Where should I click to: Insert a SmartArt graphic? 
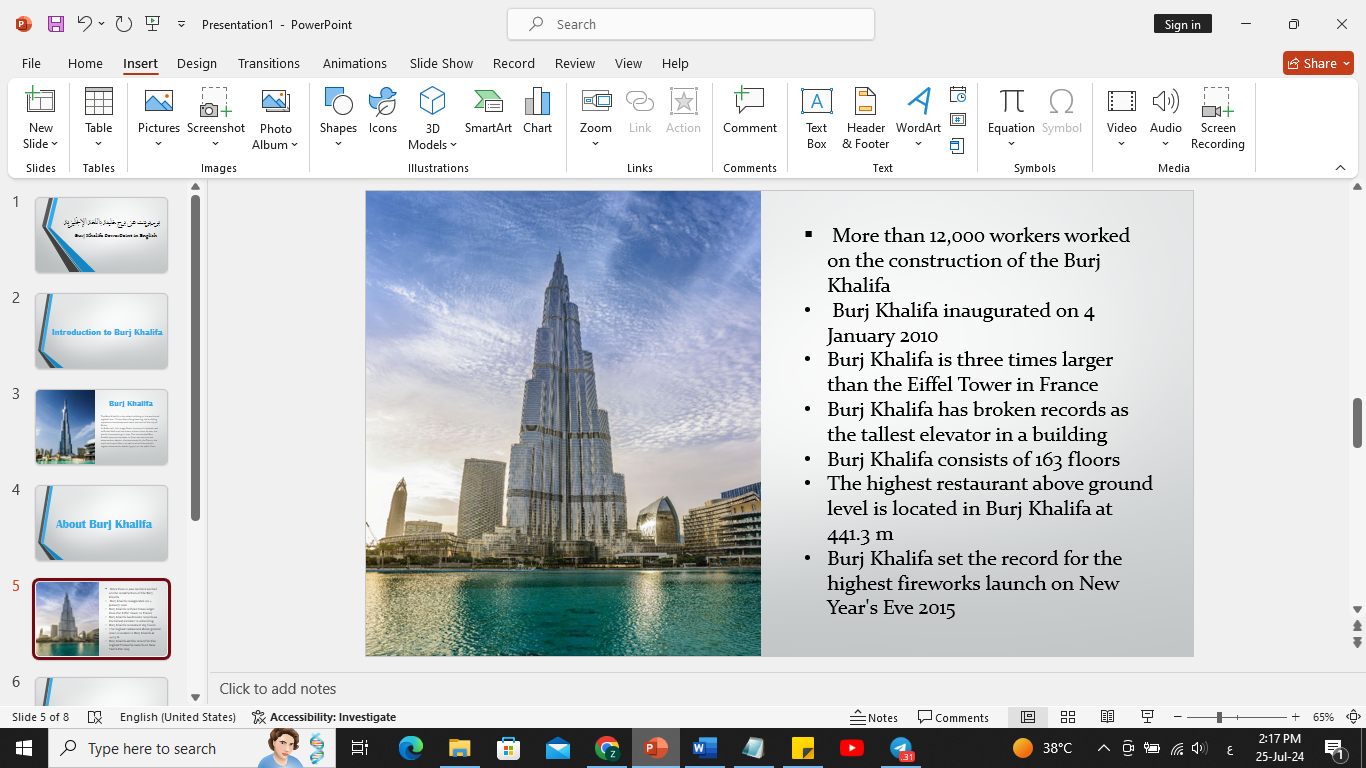[x=488, y=111]
